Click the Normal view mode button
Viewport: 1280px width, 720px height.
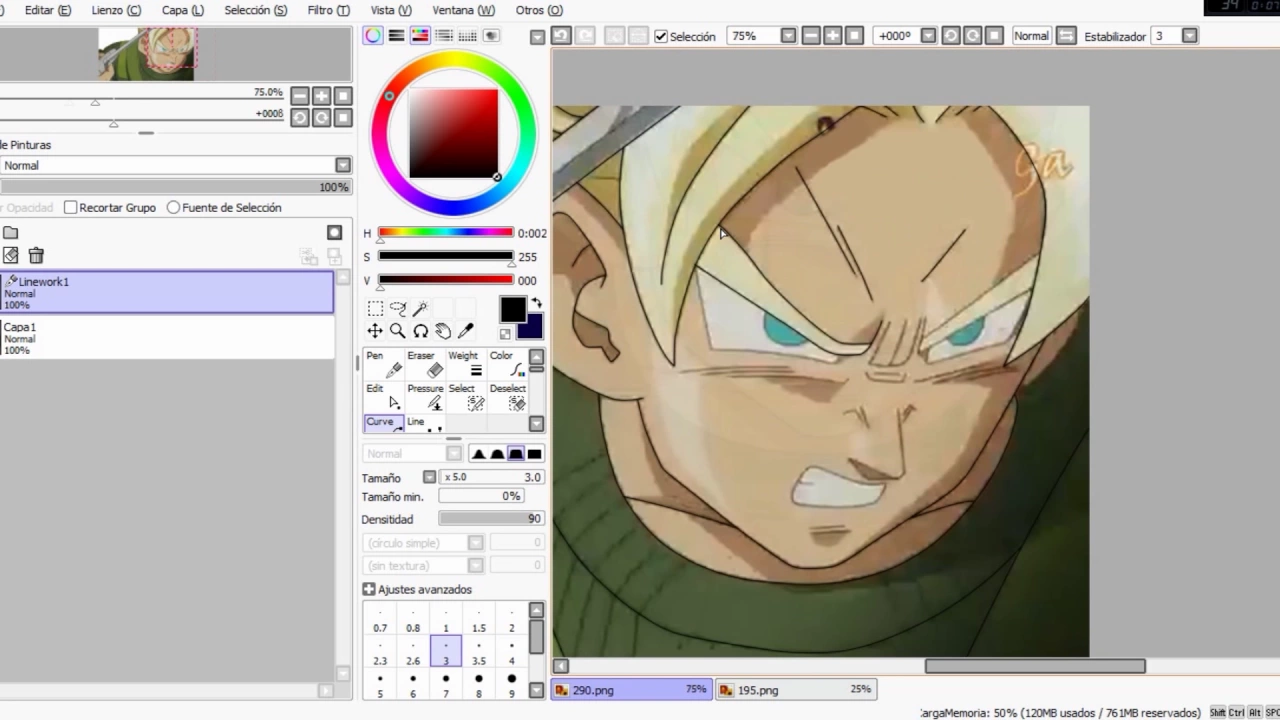click(1031, 36)
